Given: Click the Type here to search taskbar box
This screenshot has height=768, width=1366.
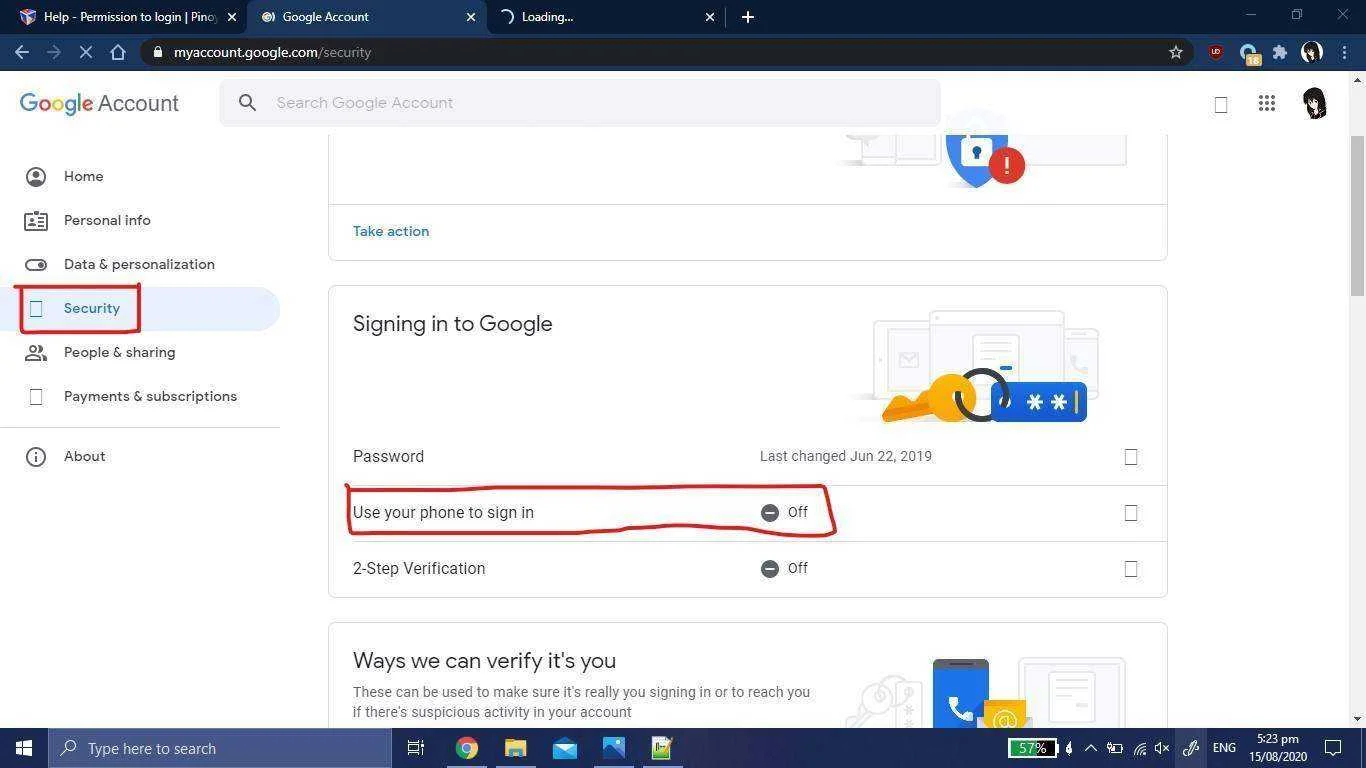Looking at the screenshot, I should click(220, 748).
